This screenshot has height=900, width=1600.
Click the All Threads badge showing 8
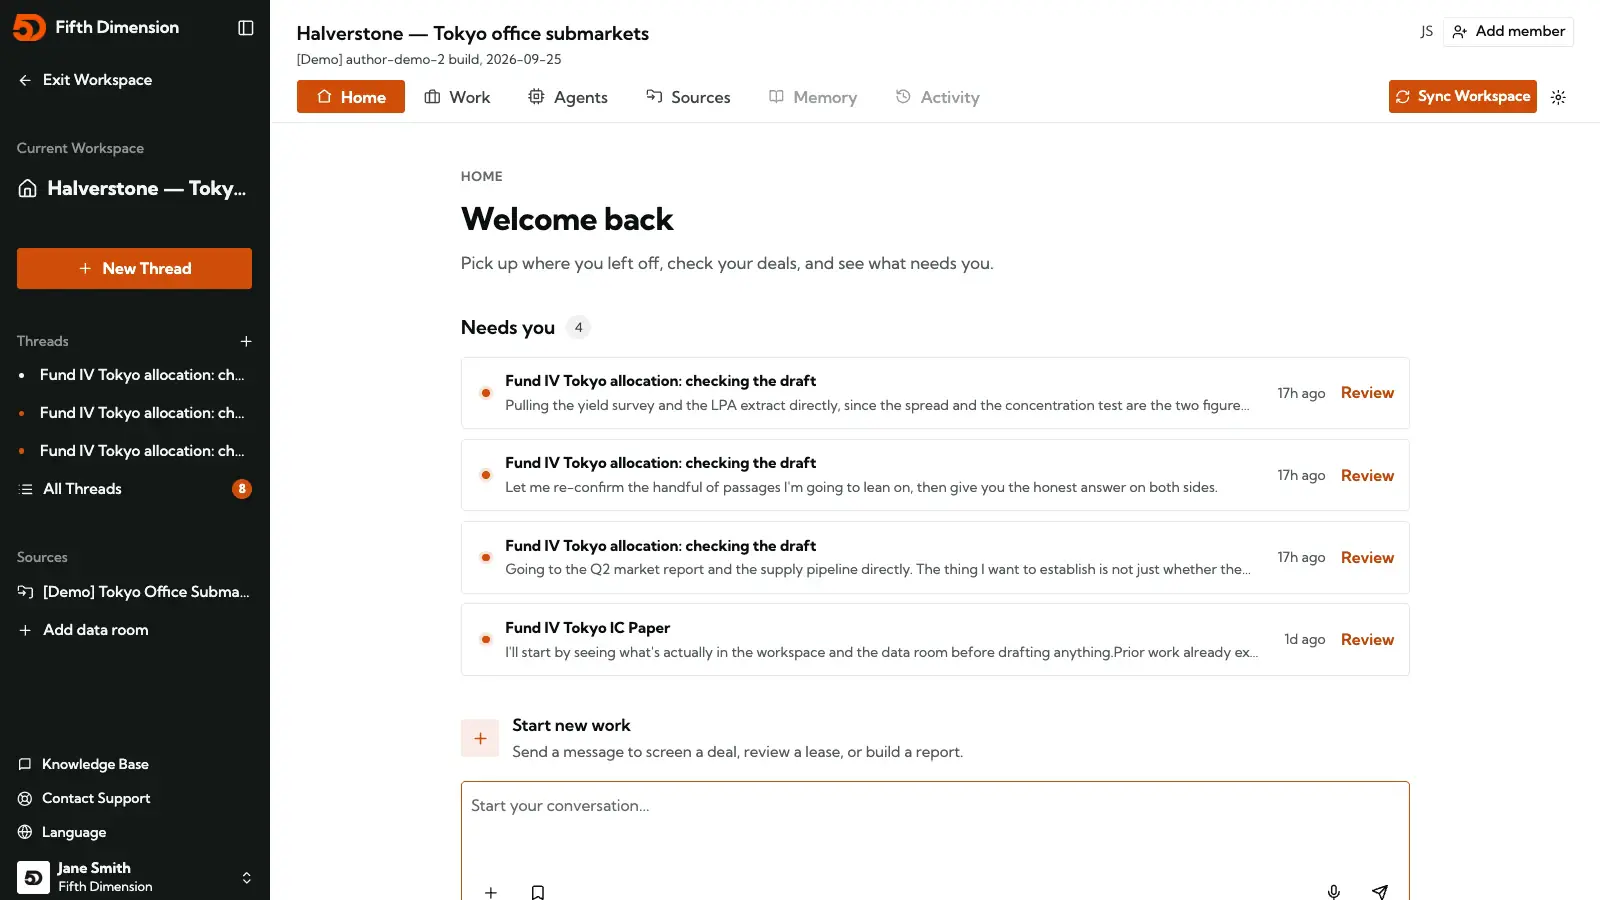click(x=242, y=489)
